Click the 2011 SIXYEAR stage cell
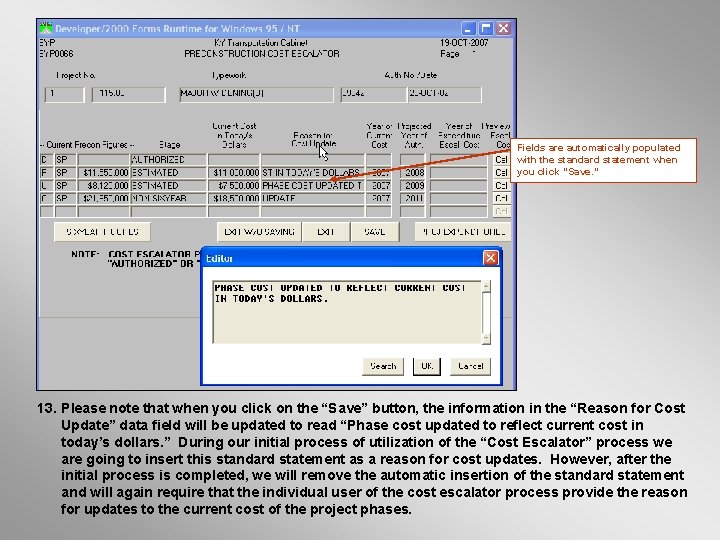This screenshot has height=540, width=720. [x=169, y=198]
